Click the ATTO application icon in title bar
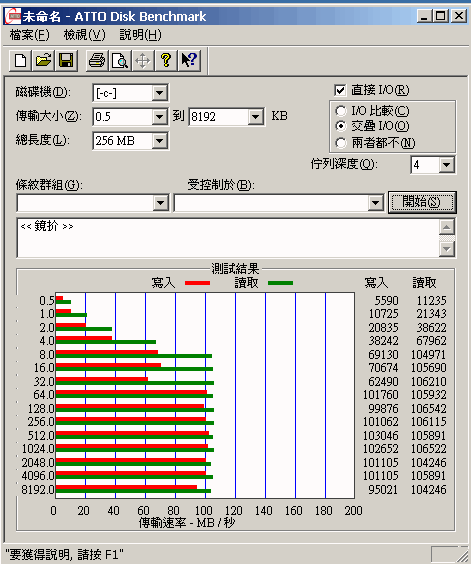The width and height of the screenshot is (471, 564). coord(12,16)
